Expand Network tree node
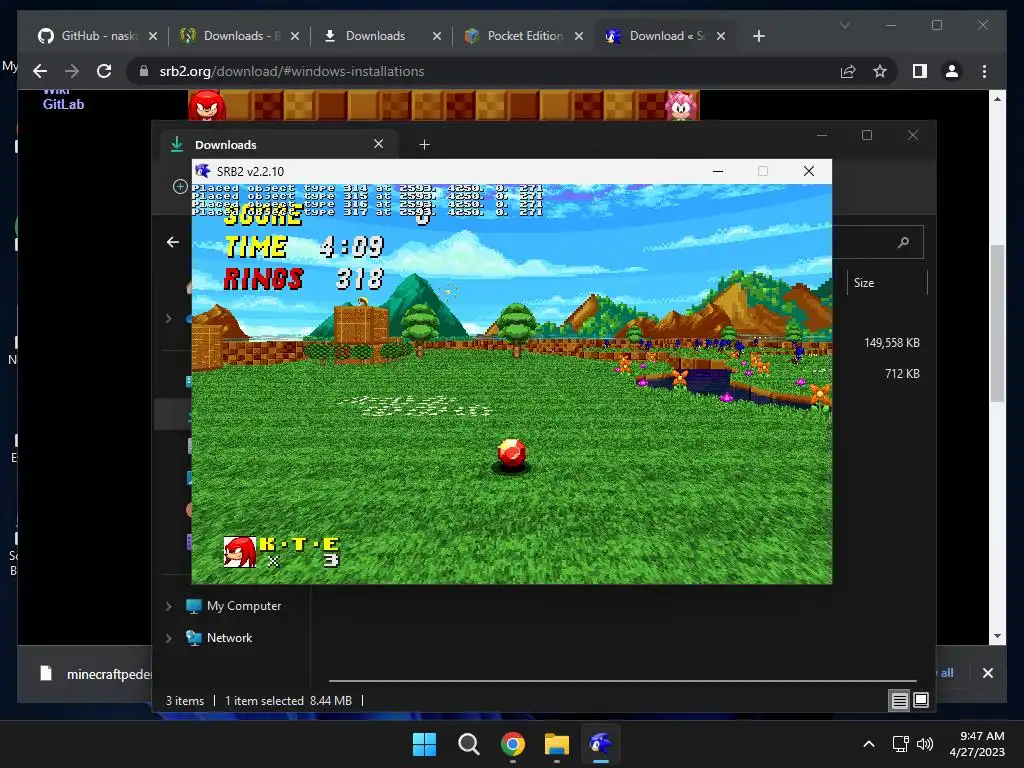This screenshot has height=768, width=1024. click(x=168, y=638)
